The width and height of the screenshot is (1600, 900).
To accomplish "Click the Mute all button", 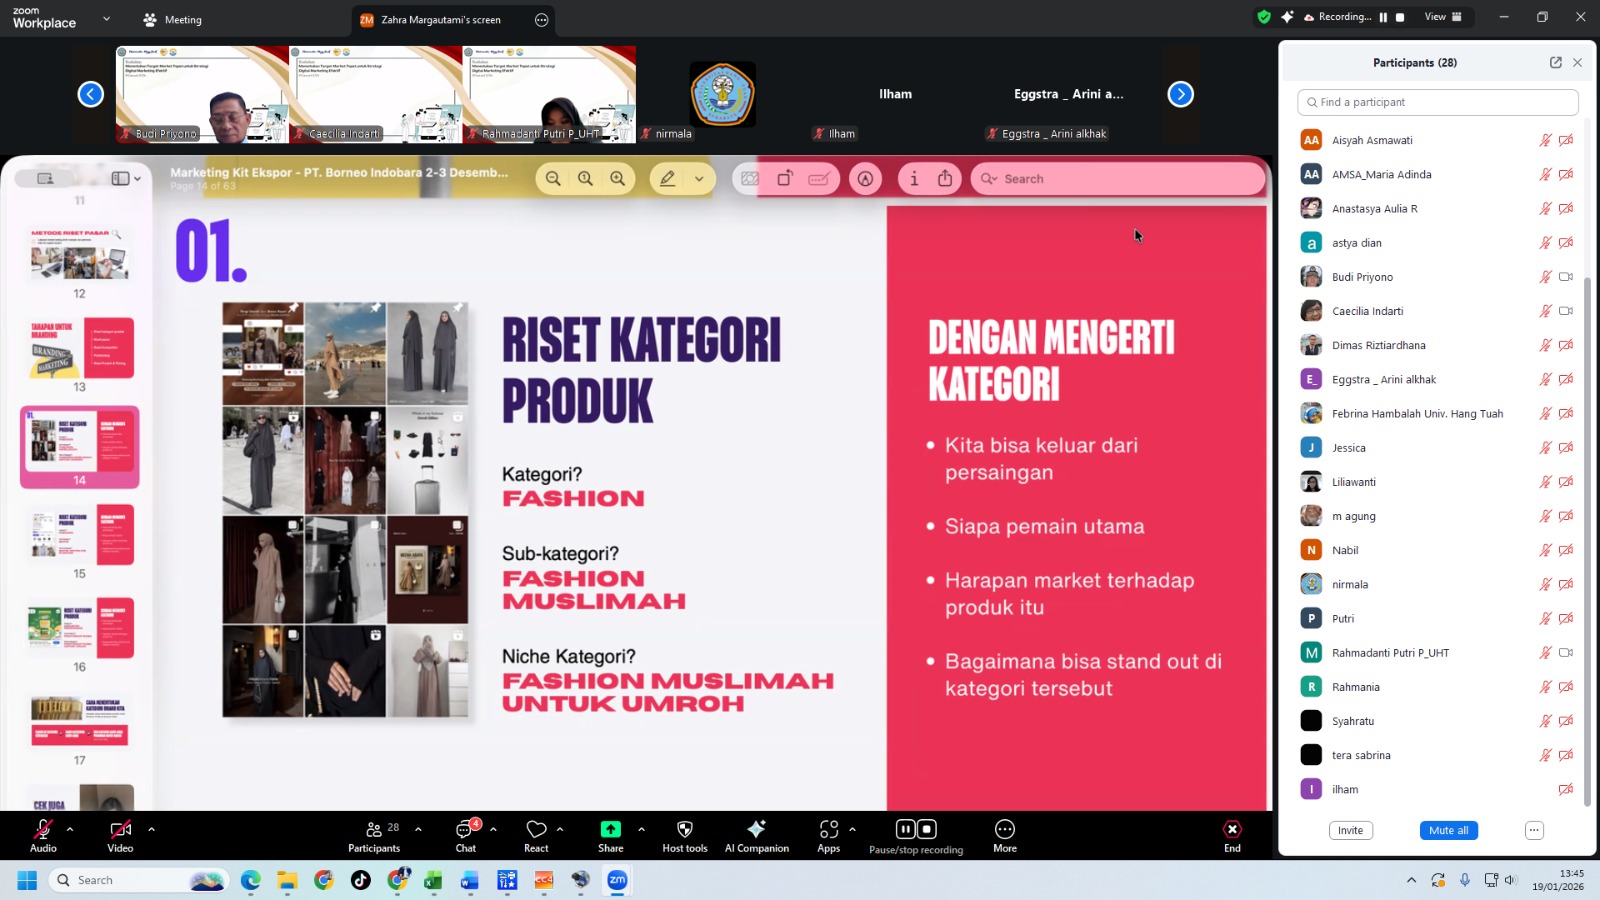I will pos(1448,830).
